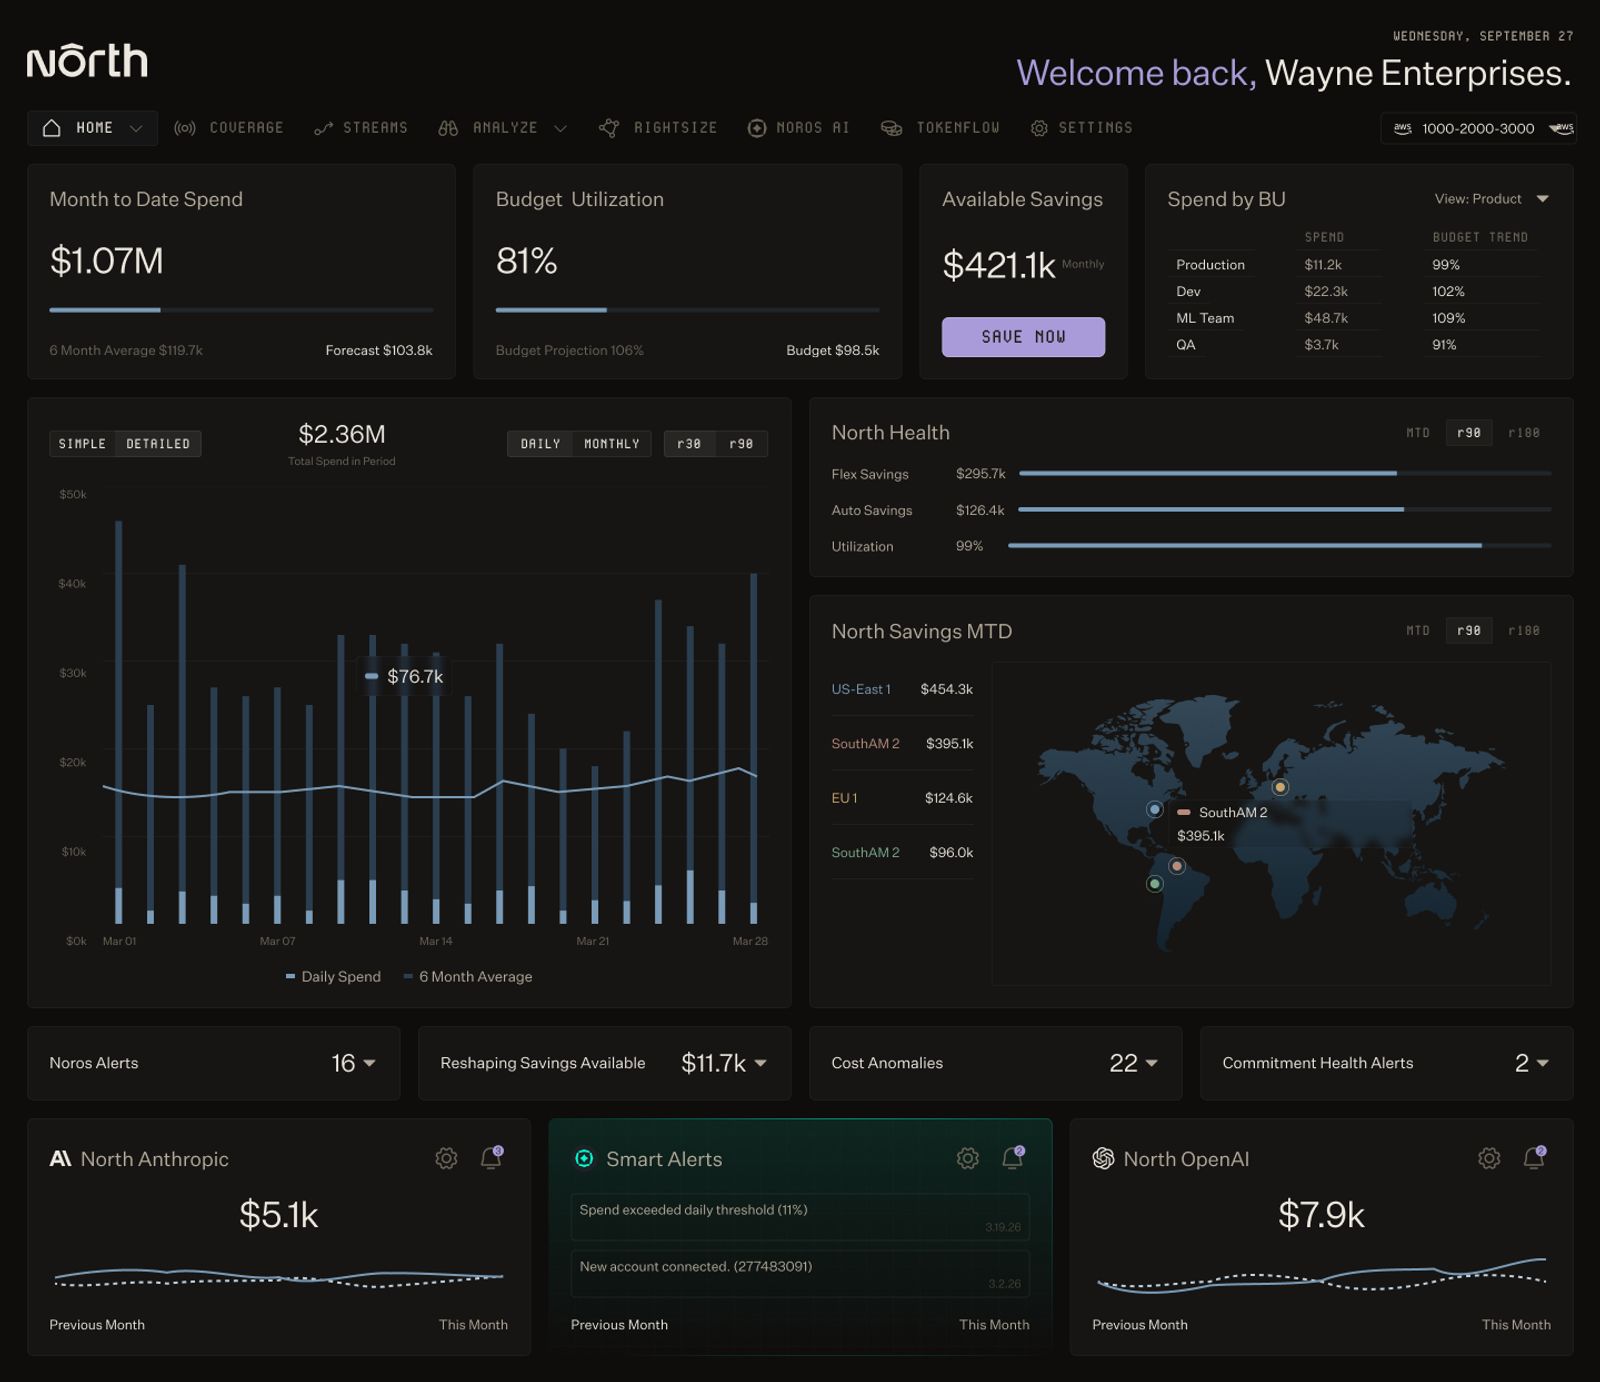Image resolution: width=1600 pixels, height=1382 pixels.
Task: Click the ML Team row label
Action: 1205,318
